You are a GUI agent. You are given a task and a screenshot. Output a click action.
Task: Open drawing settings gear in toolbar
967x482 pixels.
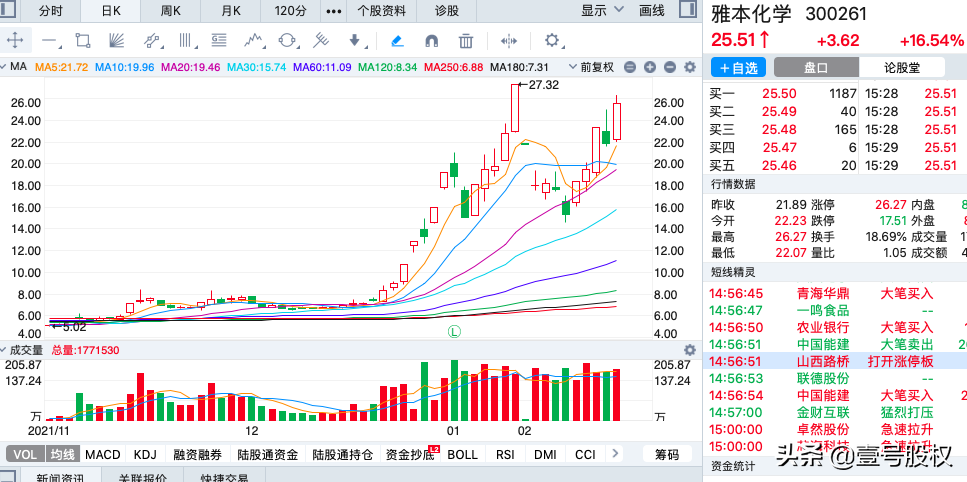[x=552, y=41]
